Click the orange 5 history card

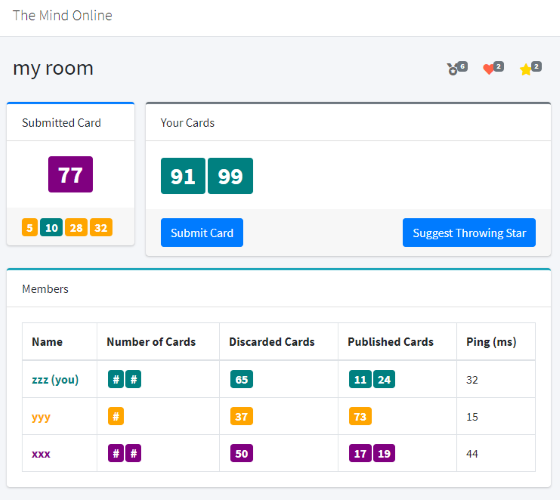pyautogui.click(x=30, y=228)
